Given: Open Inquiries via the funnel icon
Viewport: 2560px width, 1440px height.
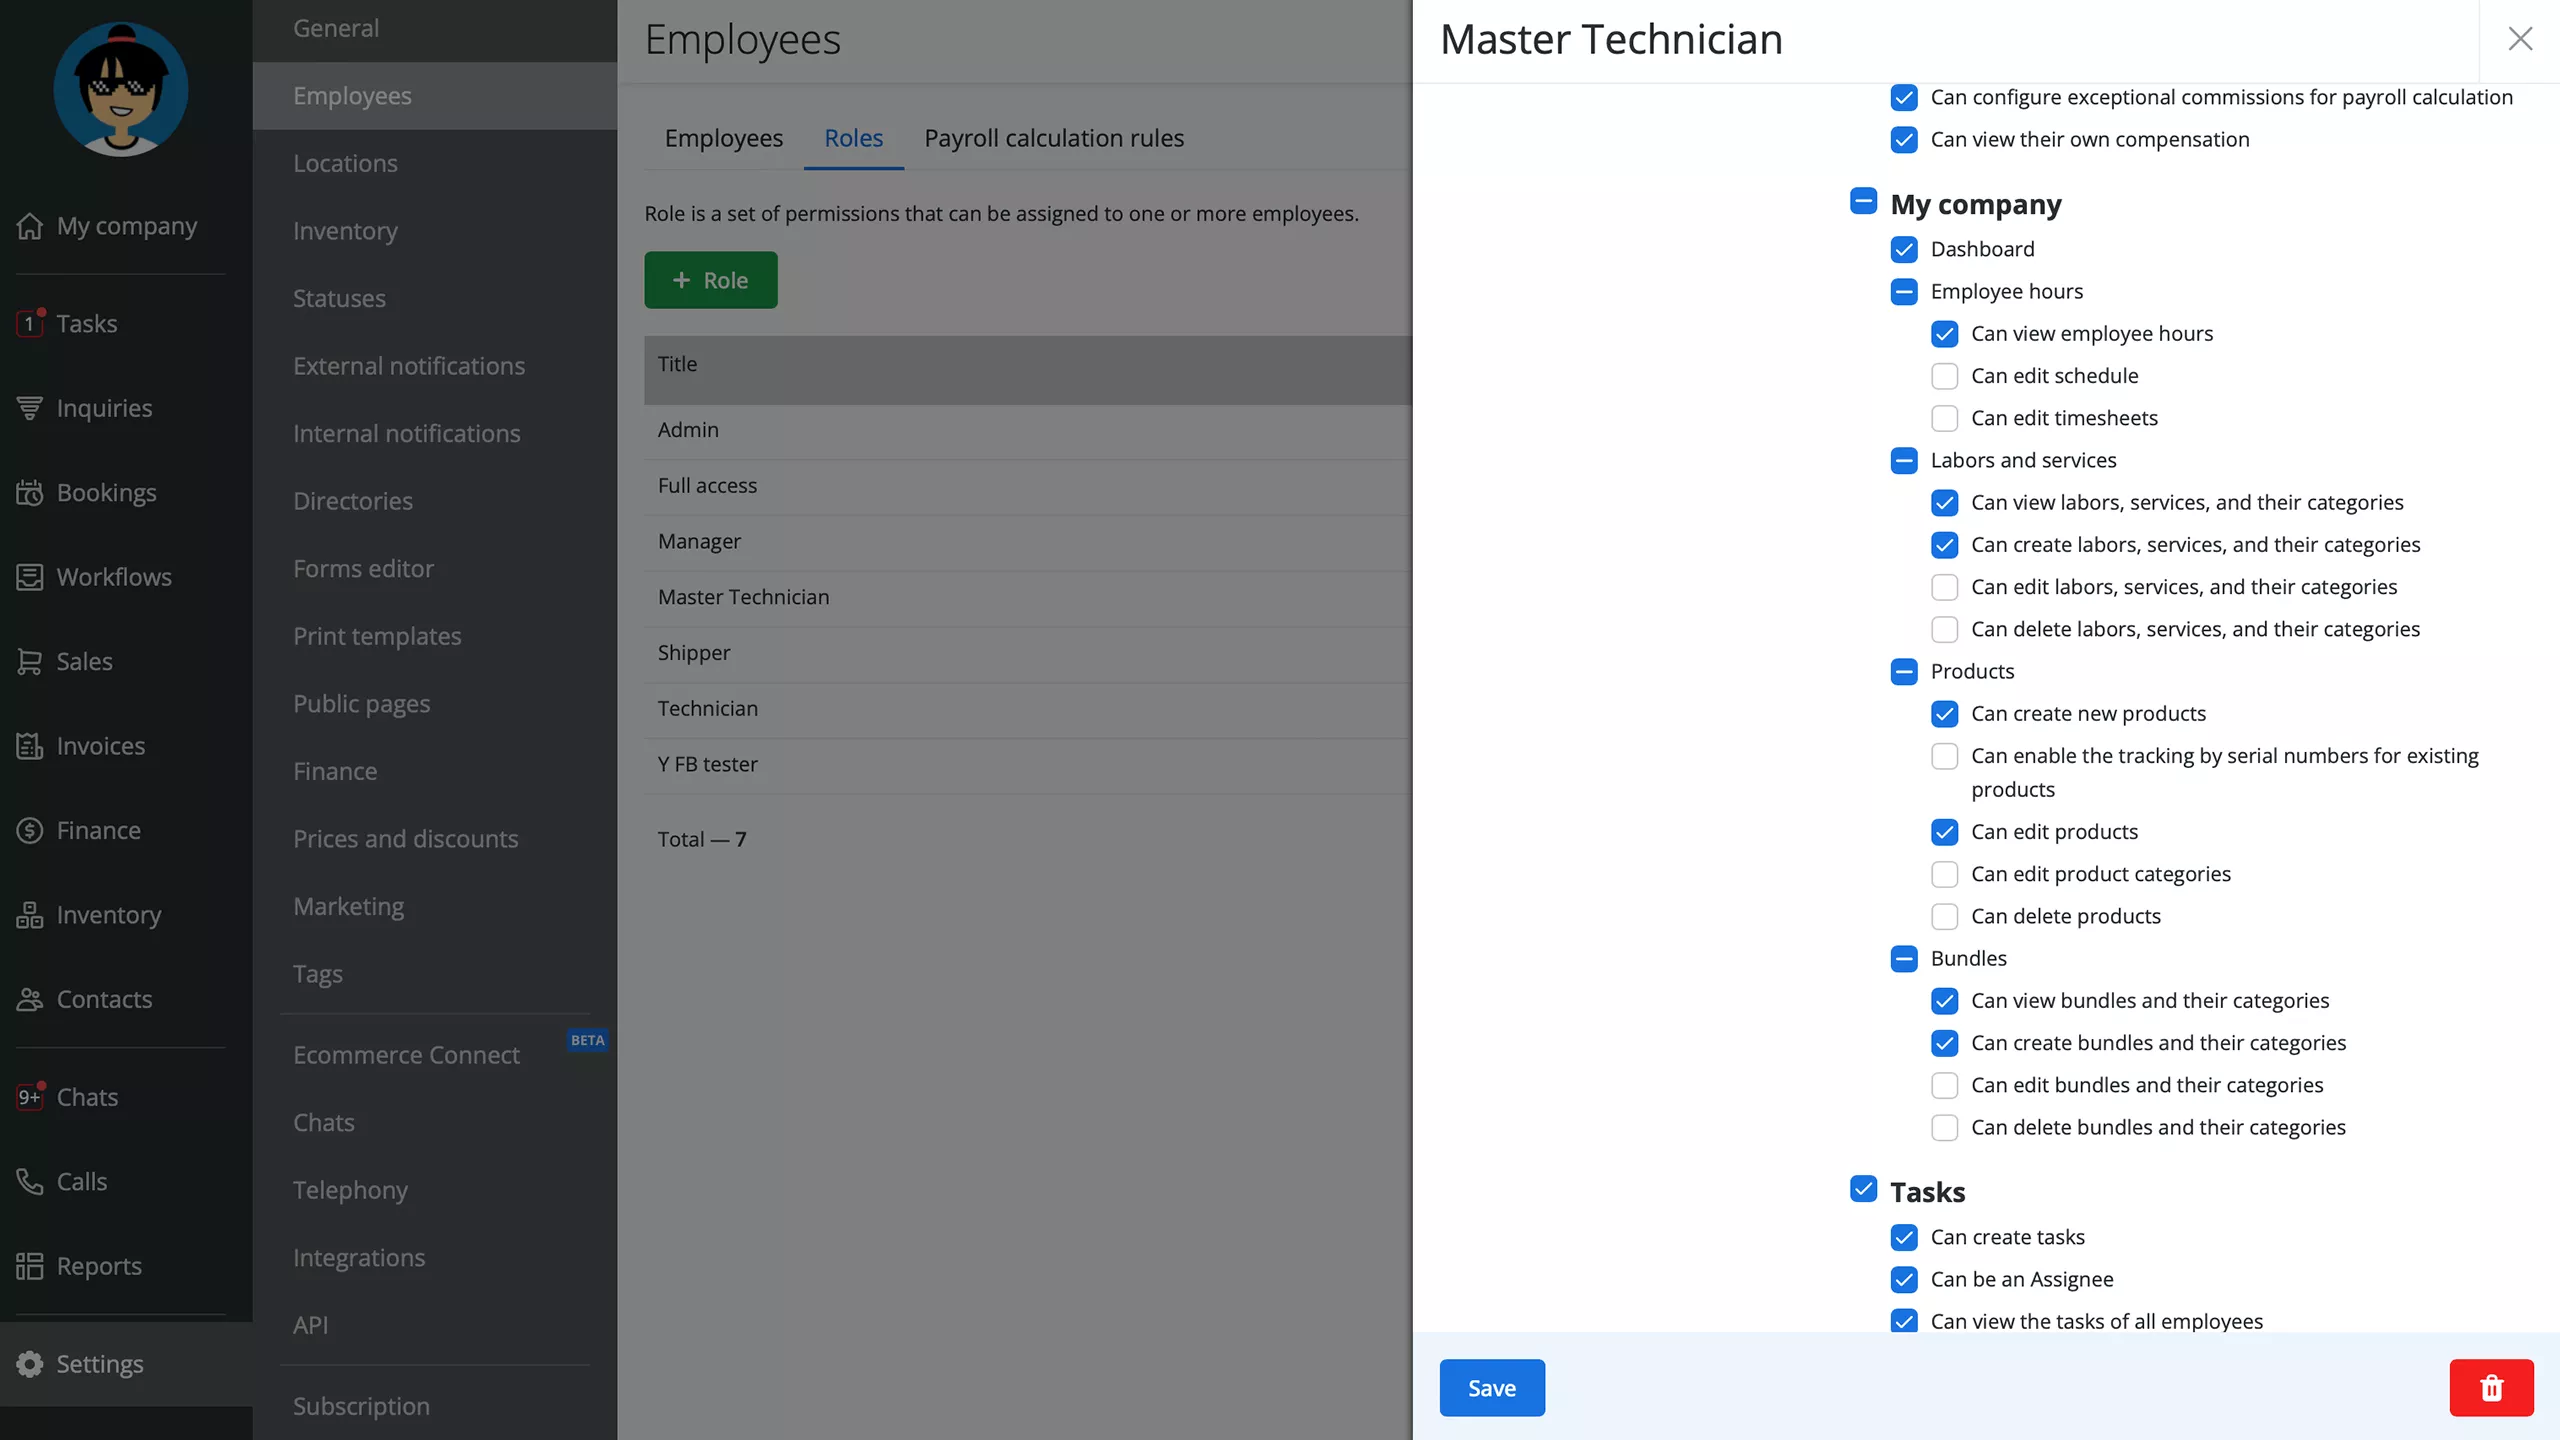Looking at the screenshot, I should 30,408.
